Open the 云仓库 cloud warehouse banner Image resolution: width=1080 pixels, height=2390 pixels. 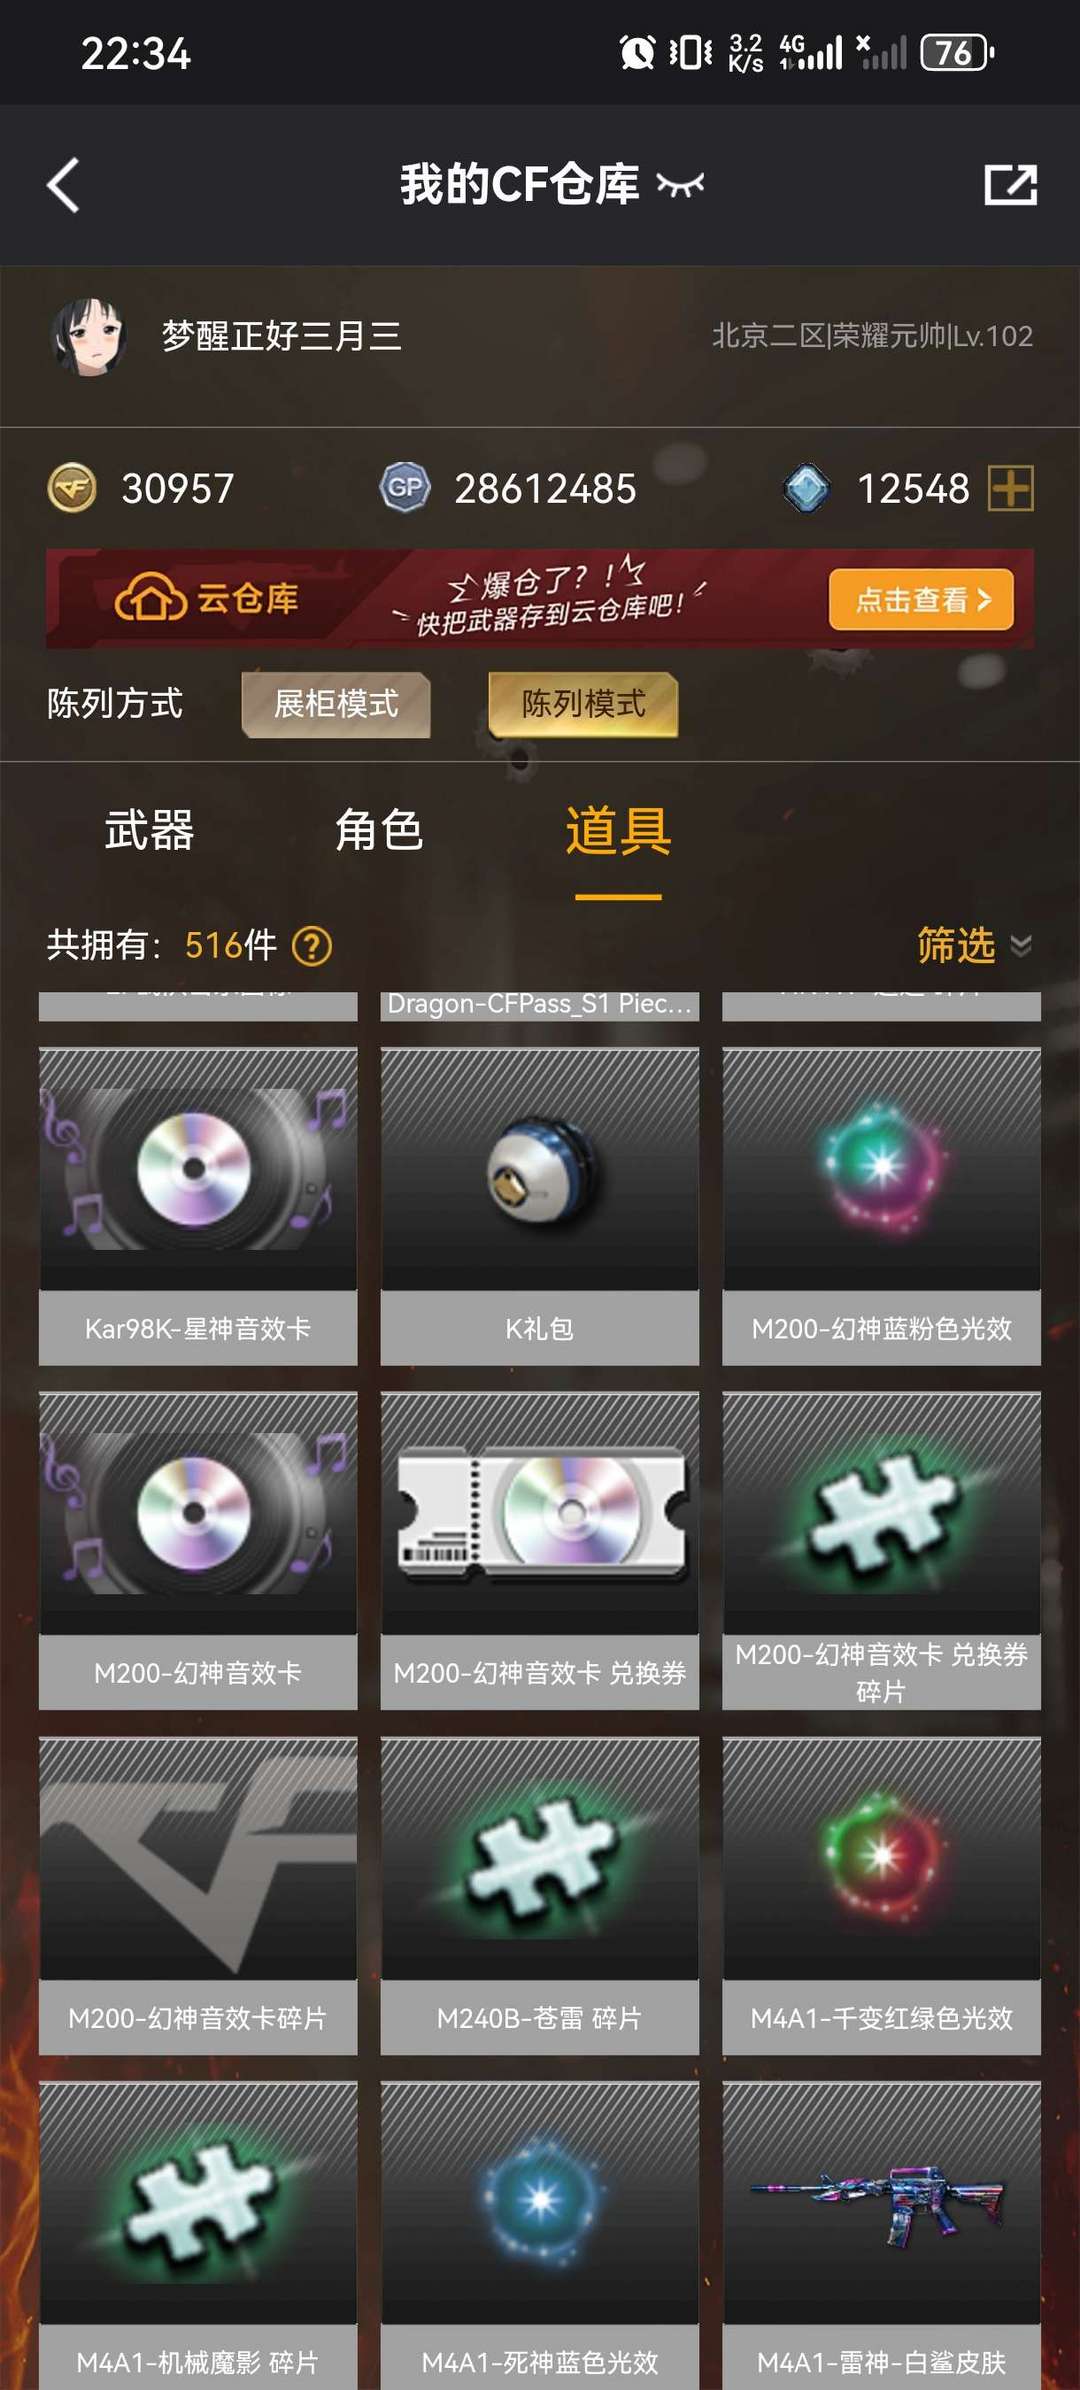point(540,599)
